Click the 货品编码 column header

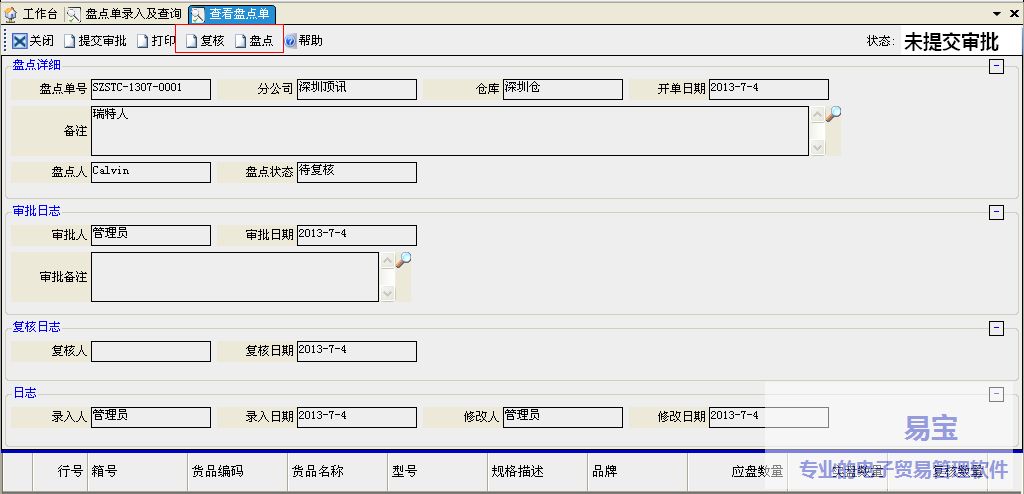(217, 471)
